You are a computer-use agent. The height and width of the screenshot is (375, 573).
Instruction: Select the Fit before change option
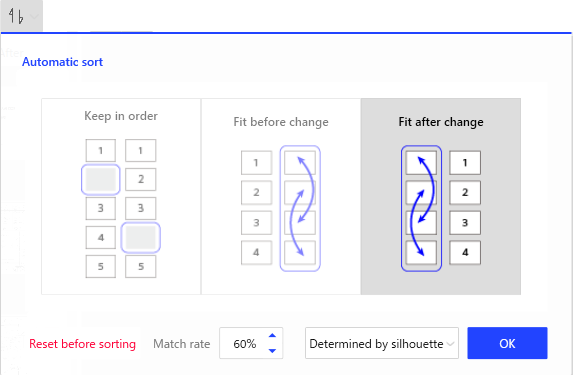point(281,196)
